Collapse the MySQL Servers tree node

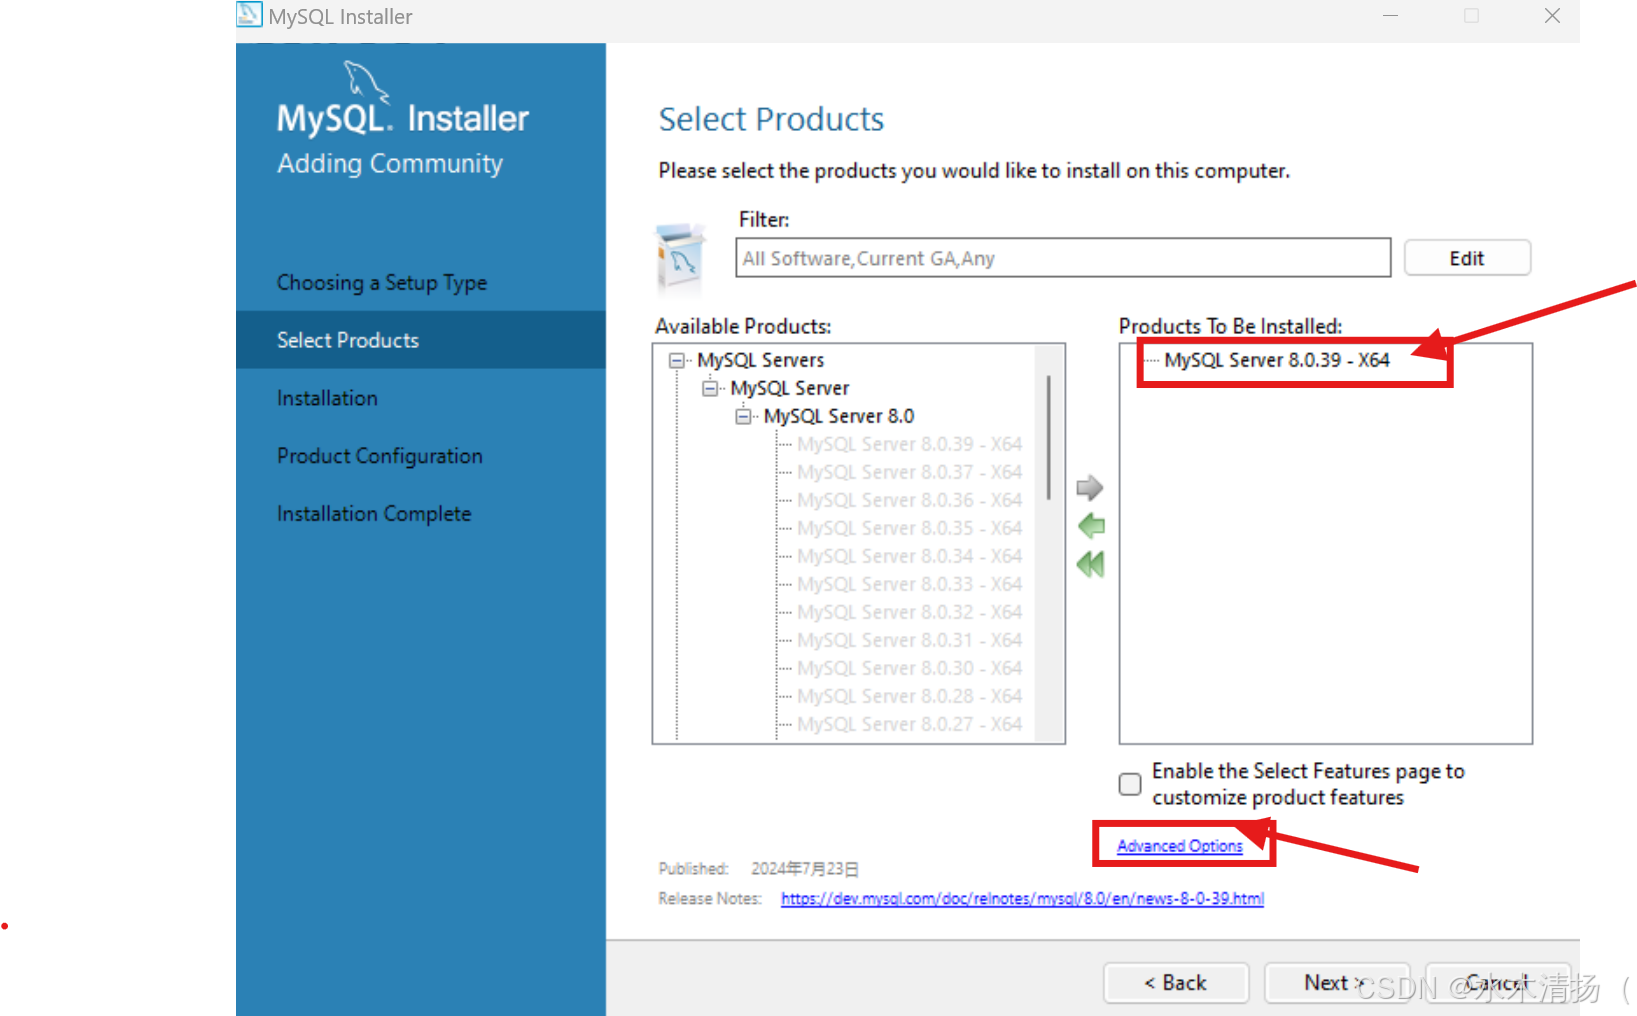(677, 360)
